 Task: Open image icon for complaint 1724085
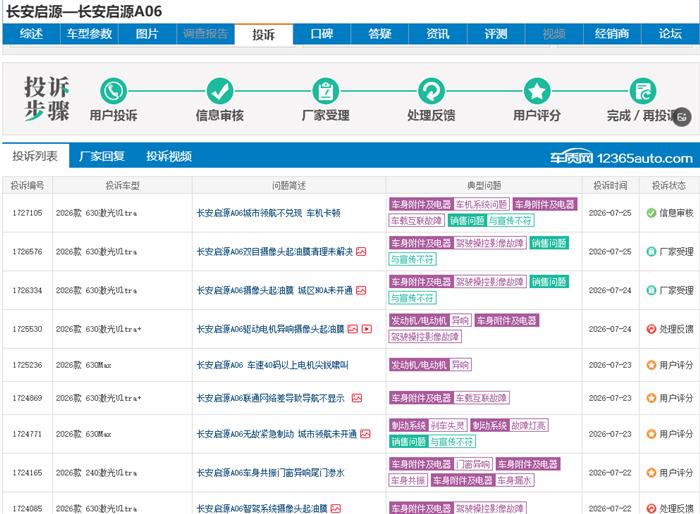[336, 508]
